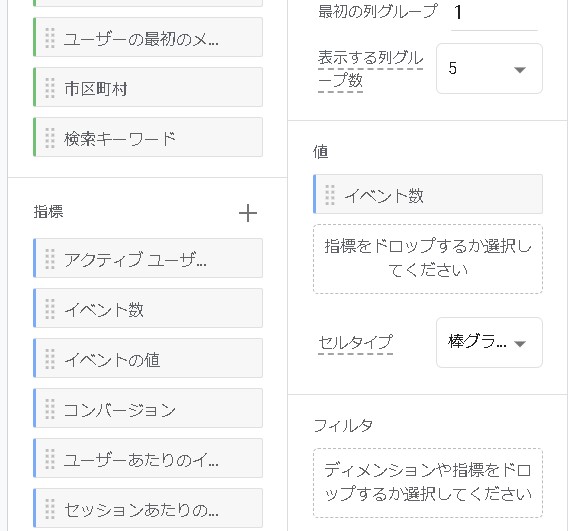Screen dimensions: 568x531
Task: Click the 表示する列グループ数 label text
Action: (371, 69)
